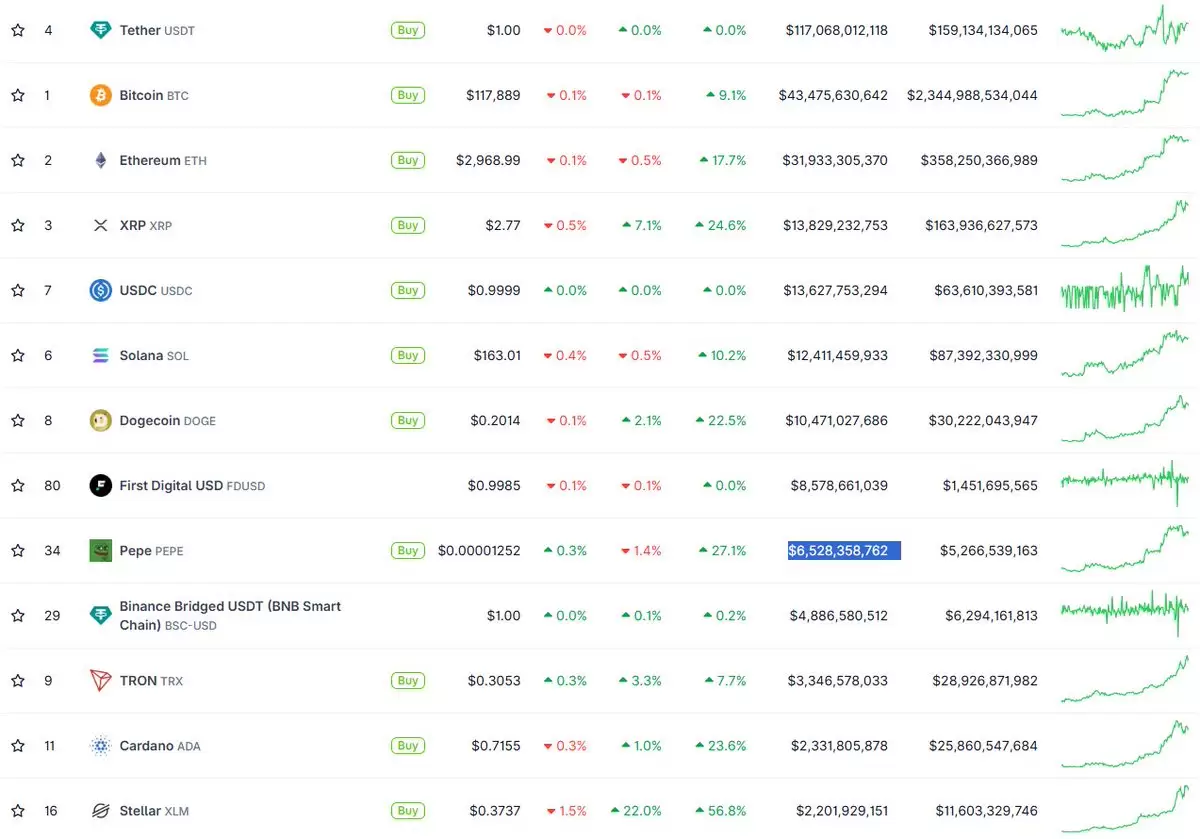
Task: Open the Cardano ADA coin page
Action: pyautogui.click(x=160, y=745)
